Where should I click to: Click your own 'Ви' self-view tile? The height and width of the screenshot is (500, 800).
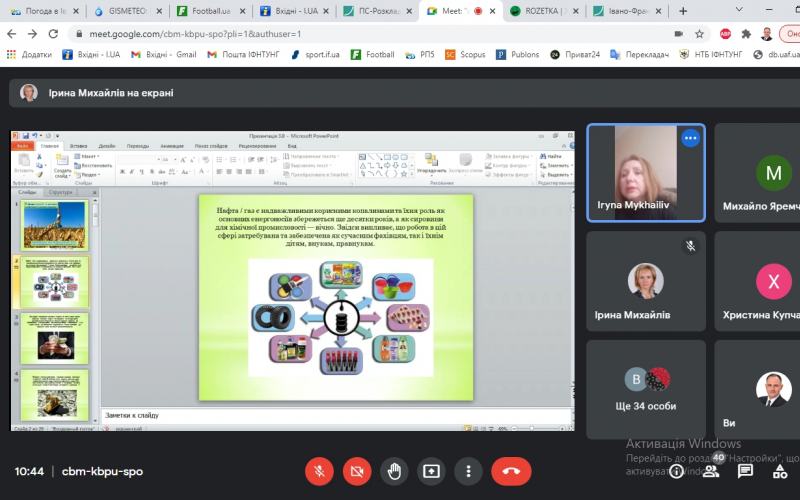point(757,390)
